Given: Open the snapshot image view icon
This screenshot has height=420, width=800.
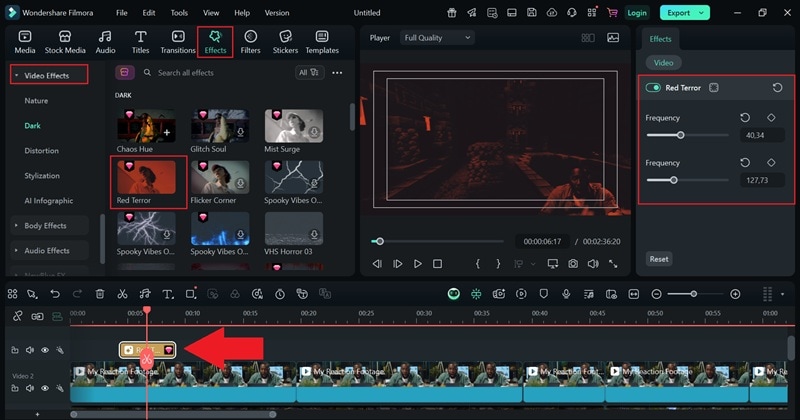Looking at the screenshot, I should [613, 38].
